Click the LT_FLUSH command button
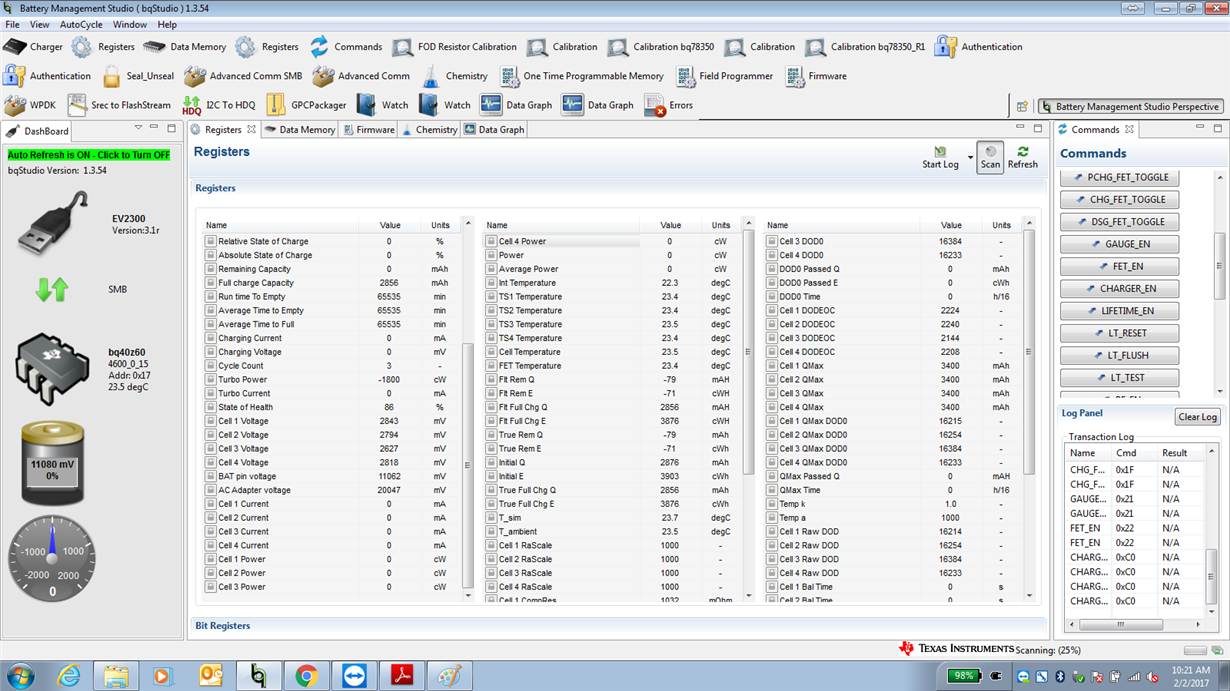This screenshot has width=1230, height=691. [1119, 355]
